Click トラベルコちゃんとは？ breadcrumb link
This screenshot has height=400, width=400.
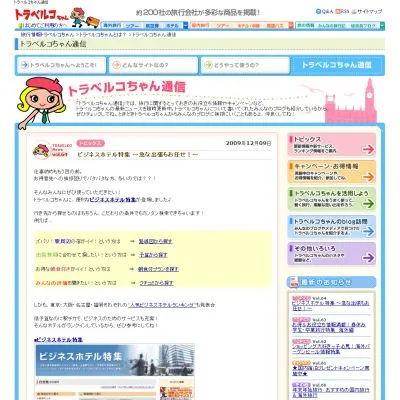103,35
